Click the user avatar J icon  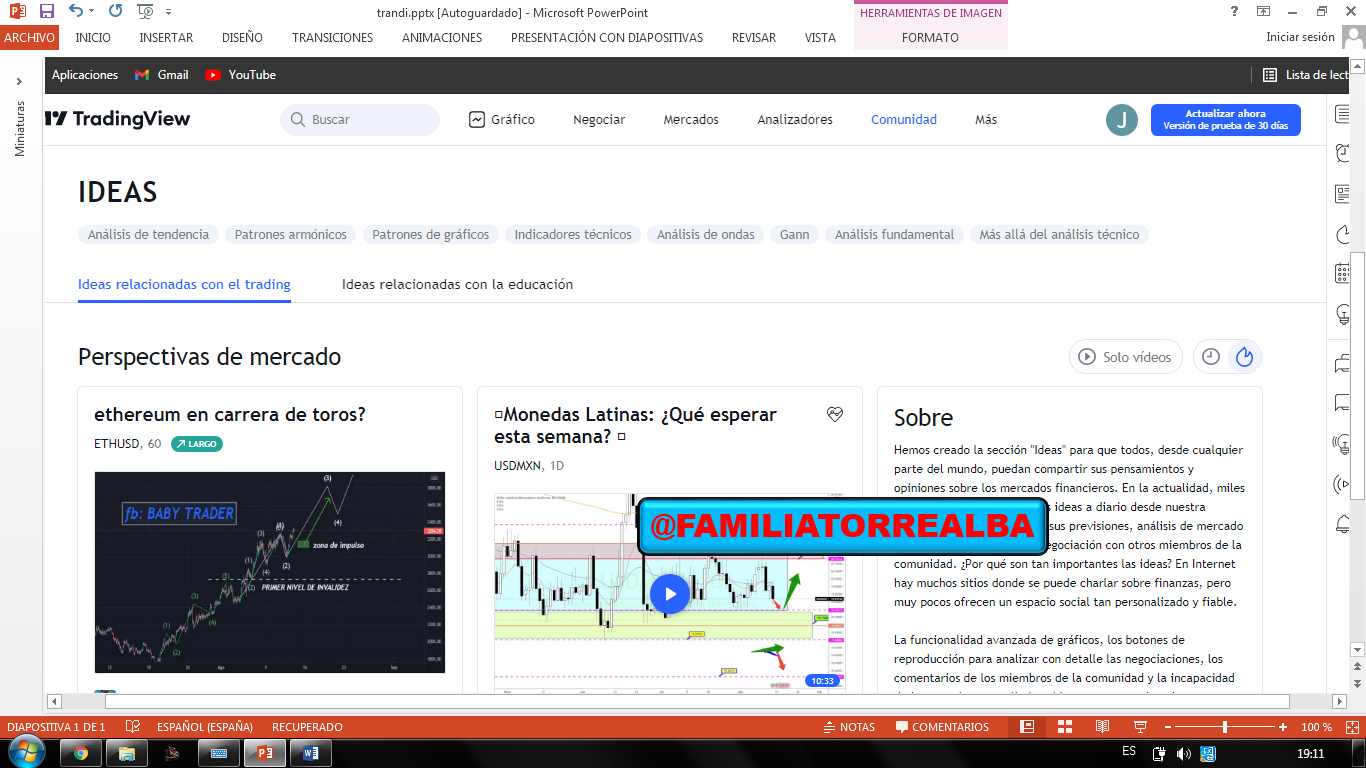coord(1122,120)
